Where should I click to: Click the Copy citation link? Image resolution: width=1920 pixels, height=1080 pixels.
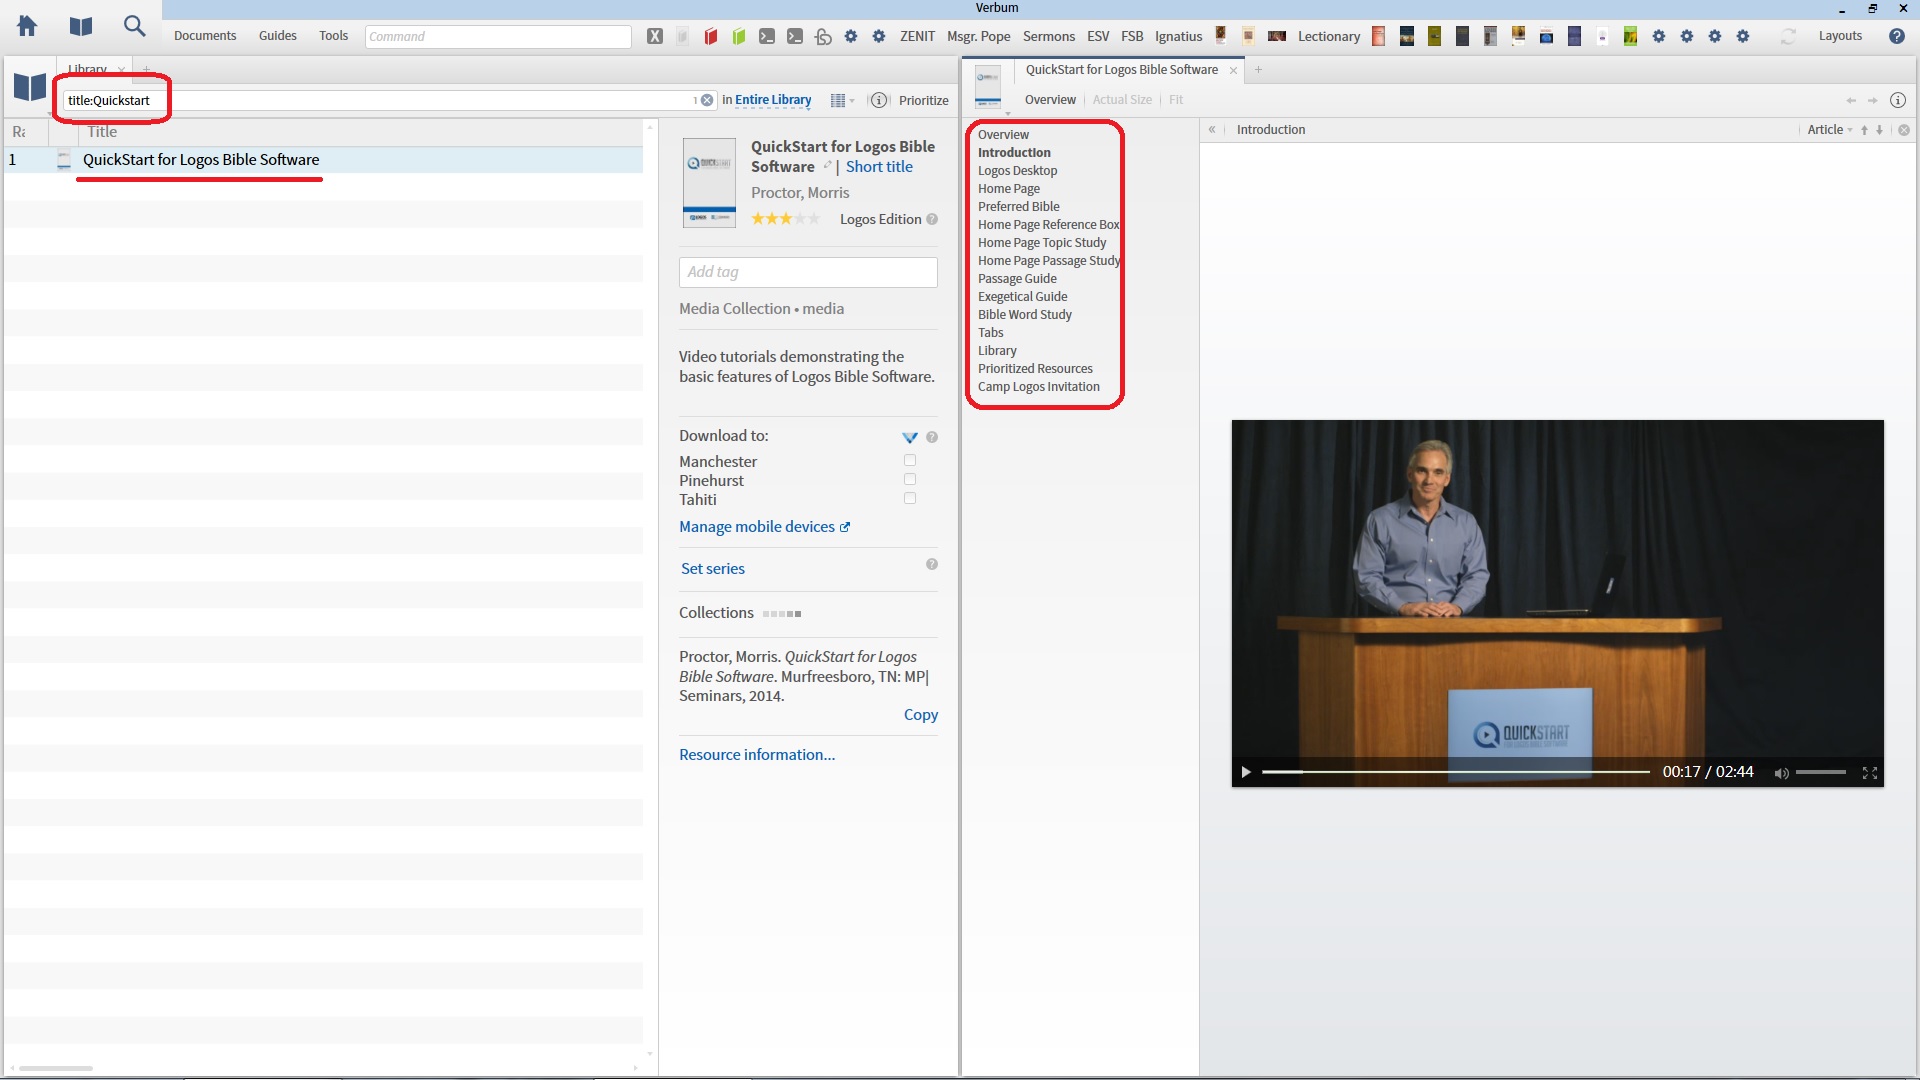[920, 715]
